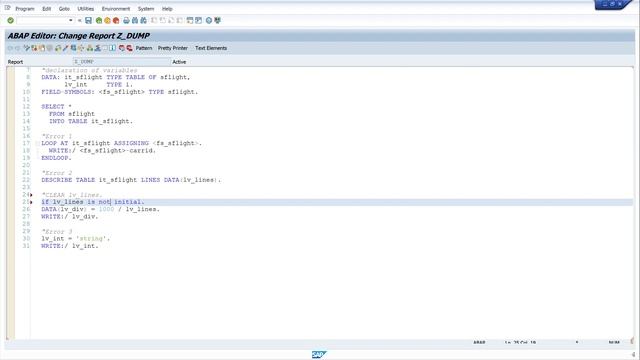Screen dimensions: 640x360
Task: Toggle Display/Change mode icon
Action: click(27, 48)
